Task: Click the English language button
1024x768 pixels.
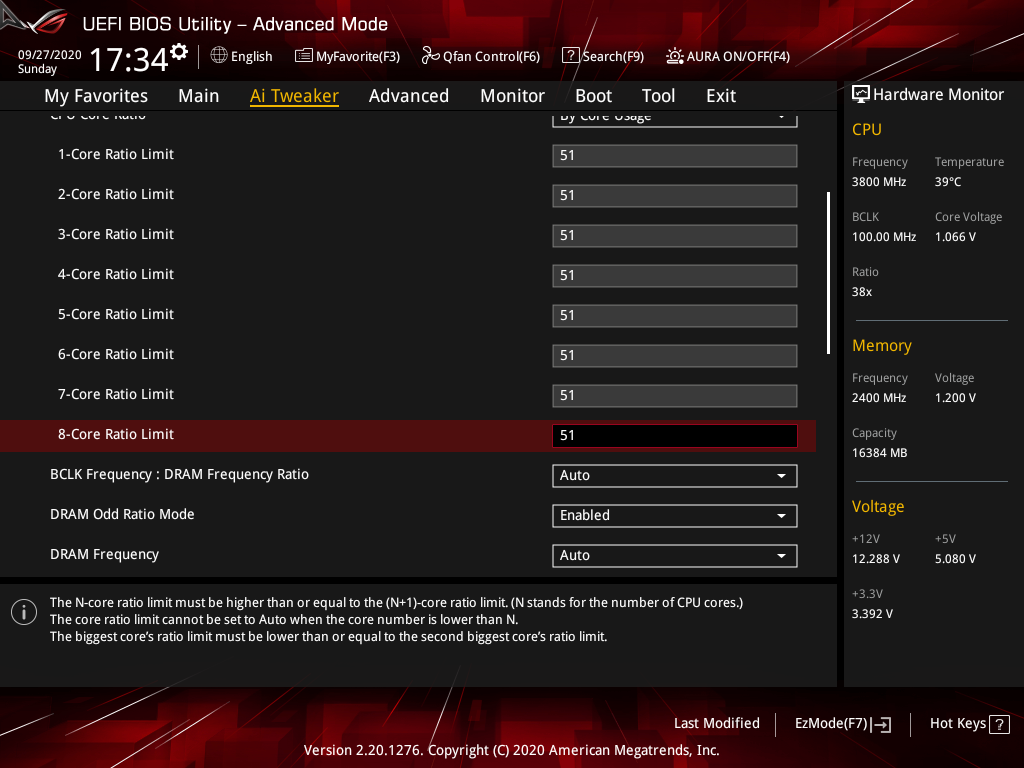Action: (251, 56)
